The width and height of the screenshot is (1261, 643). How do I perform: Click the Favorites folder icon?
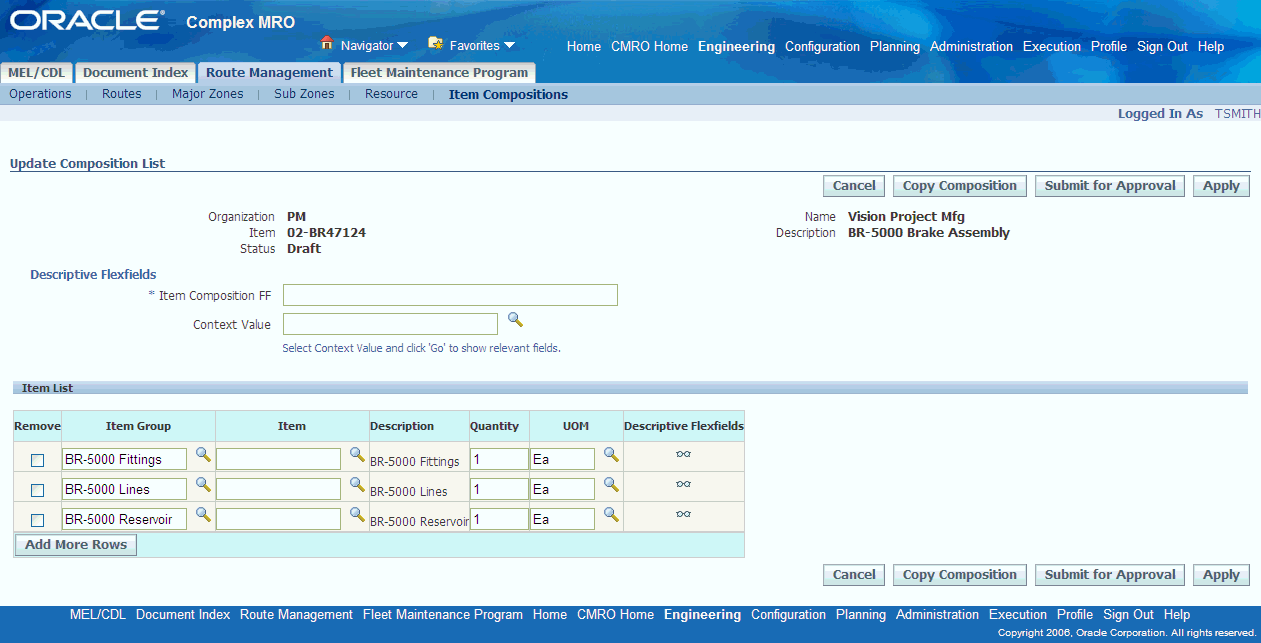[435, 44]
